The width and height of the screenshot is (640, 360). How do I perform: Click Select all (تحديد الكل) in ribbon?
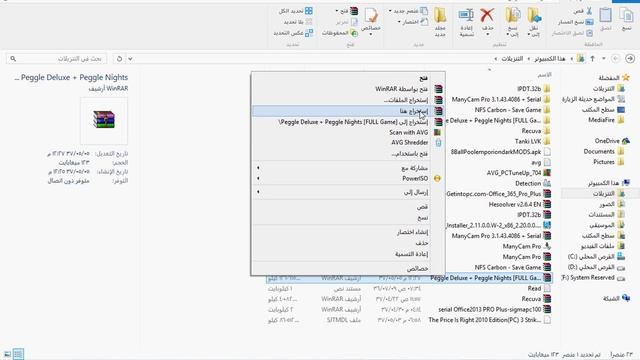tap(296, 11)
